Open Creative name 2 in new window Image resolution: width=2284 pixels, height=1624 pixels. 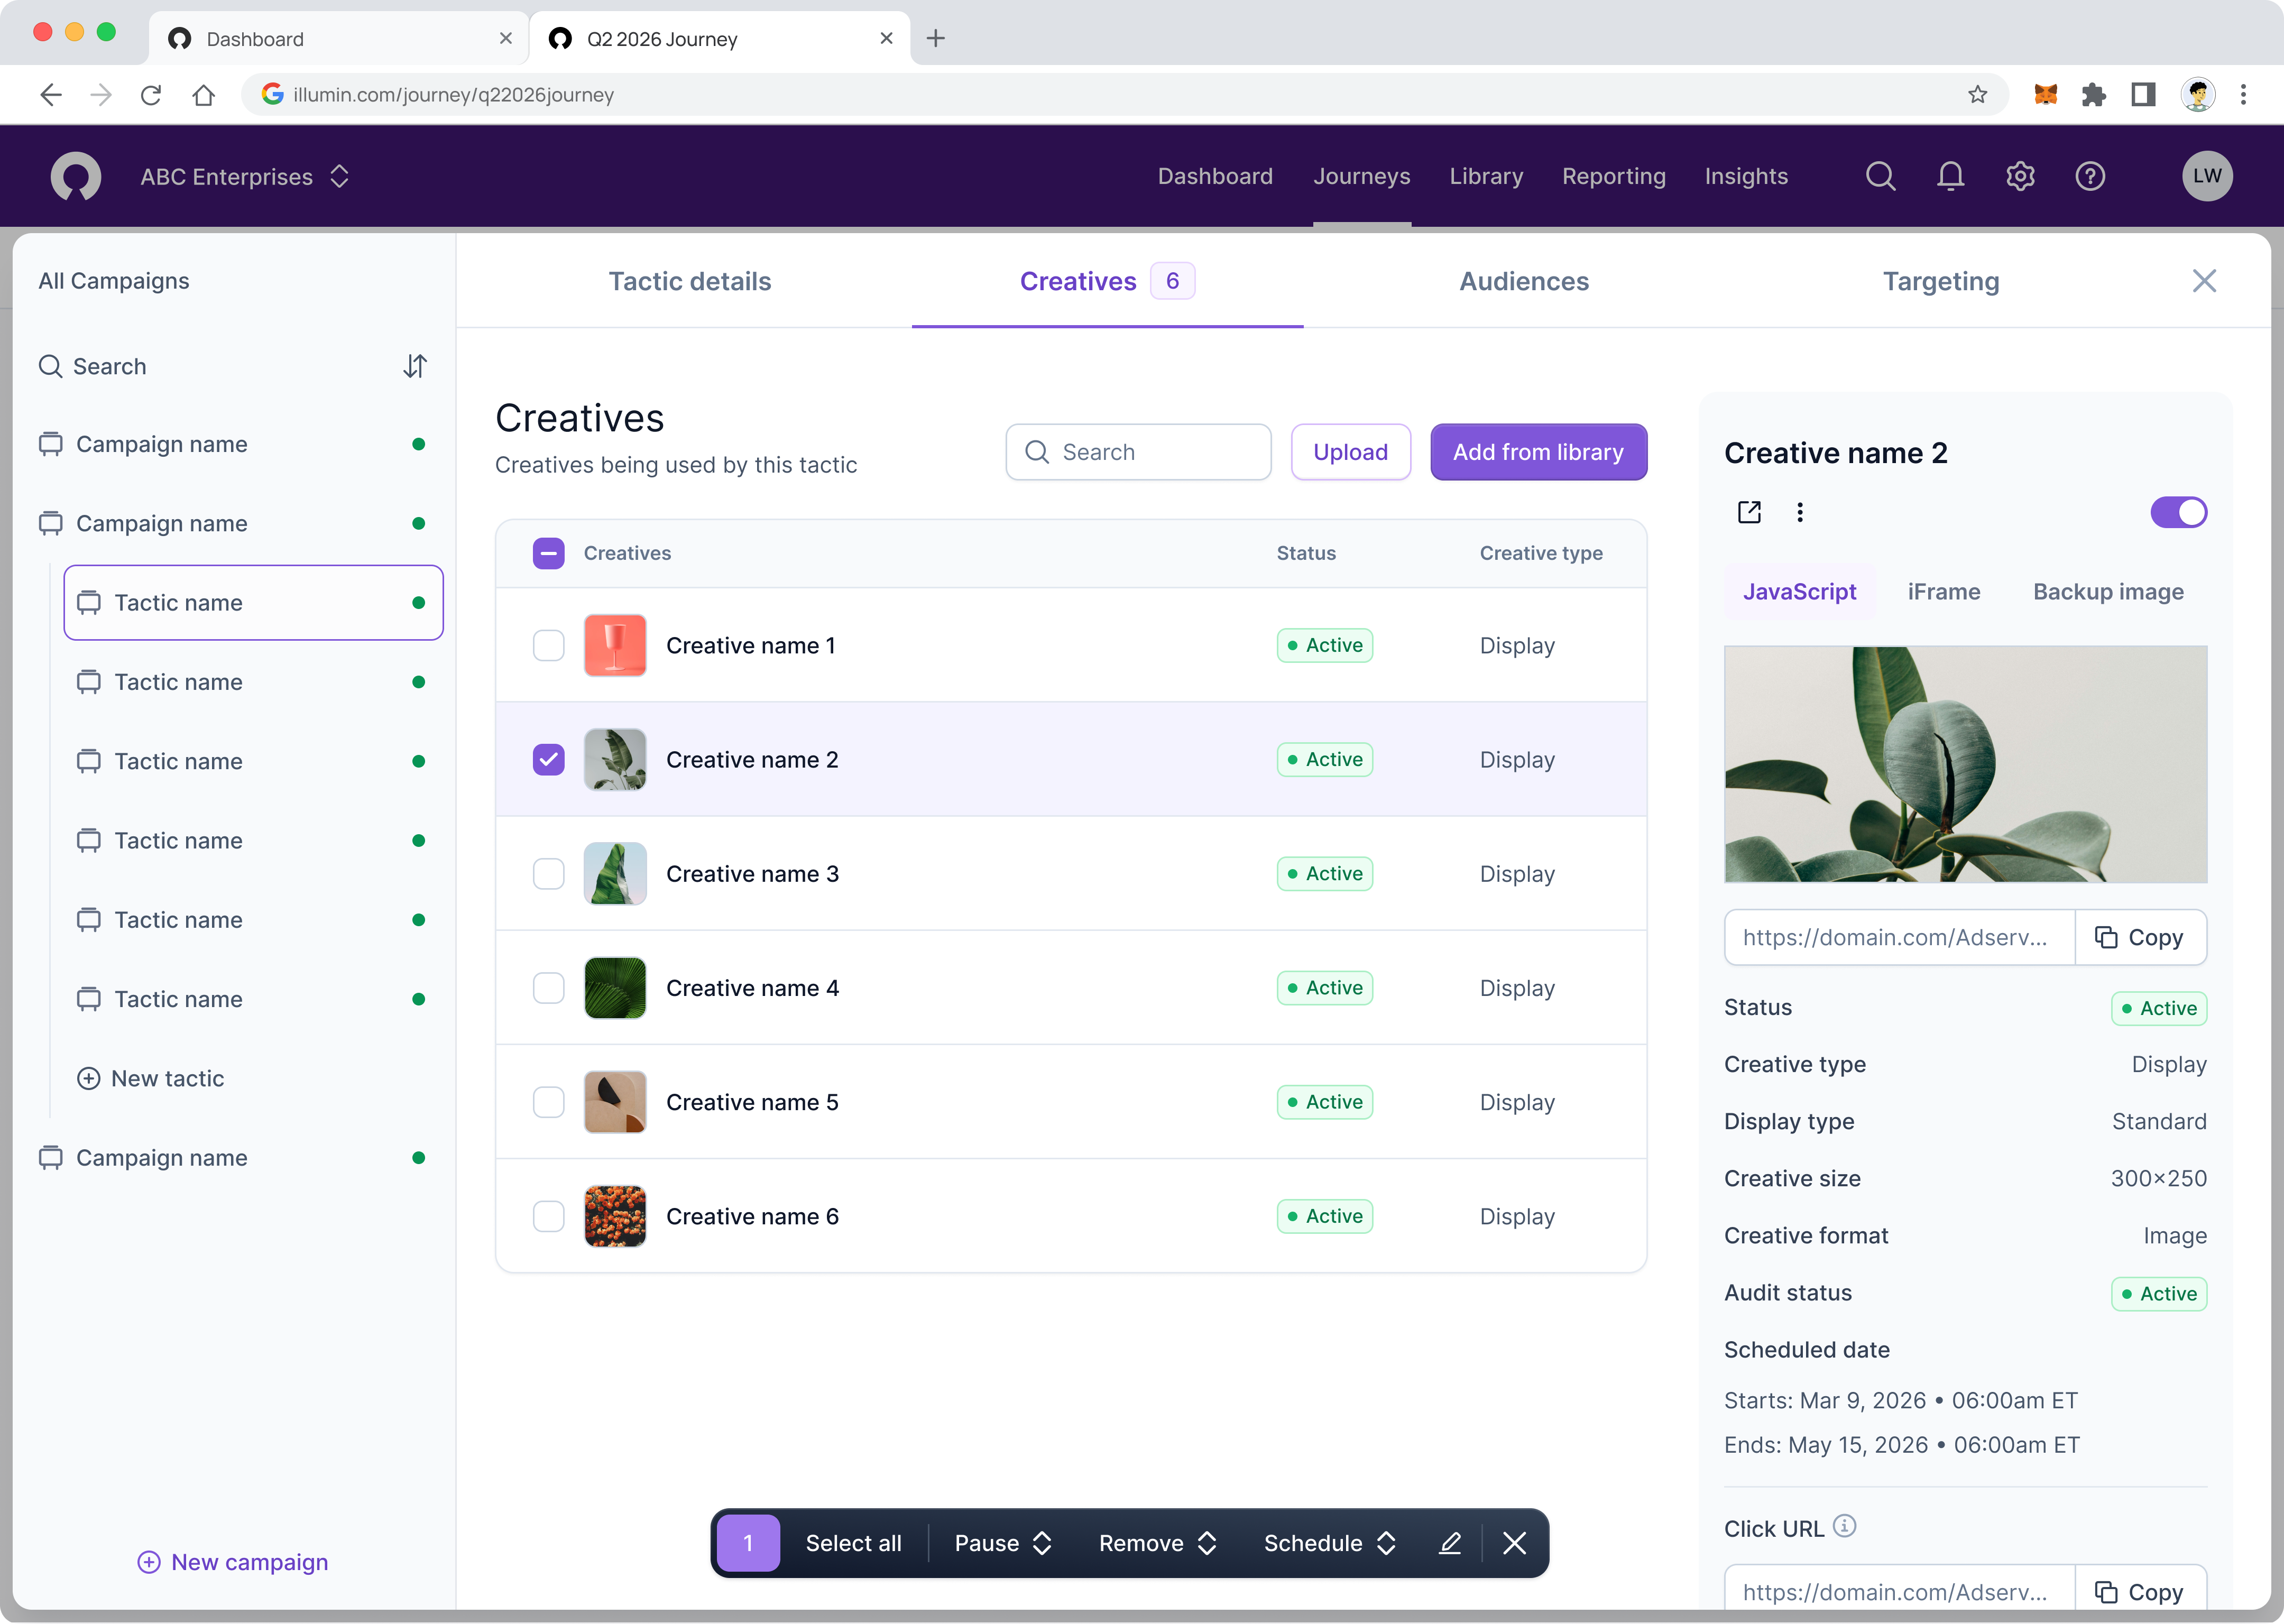(x=1749, y=512)
